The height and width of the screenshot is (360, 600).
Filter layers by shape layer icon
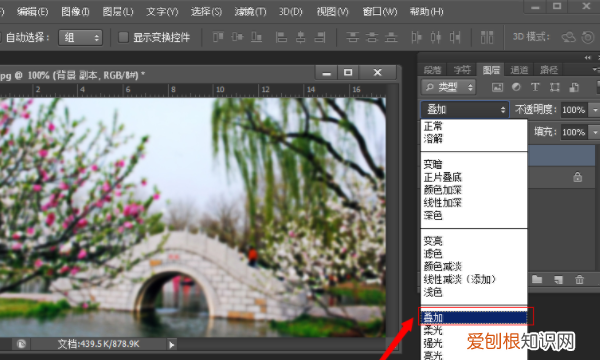[554, 87]
